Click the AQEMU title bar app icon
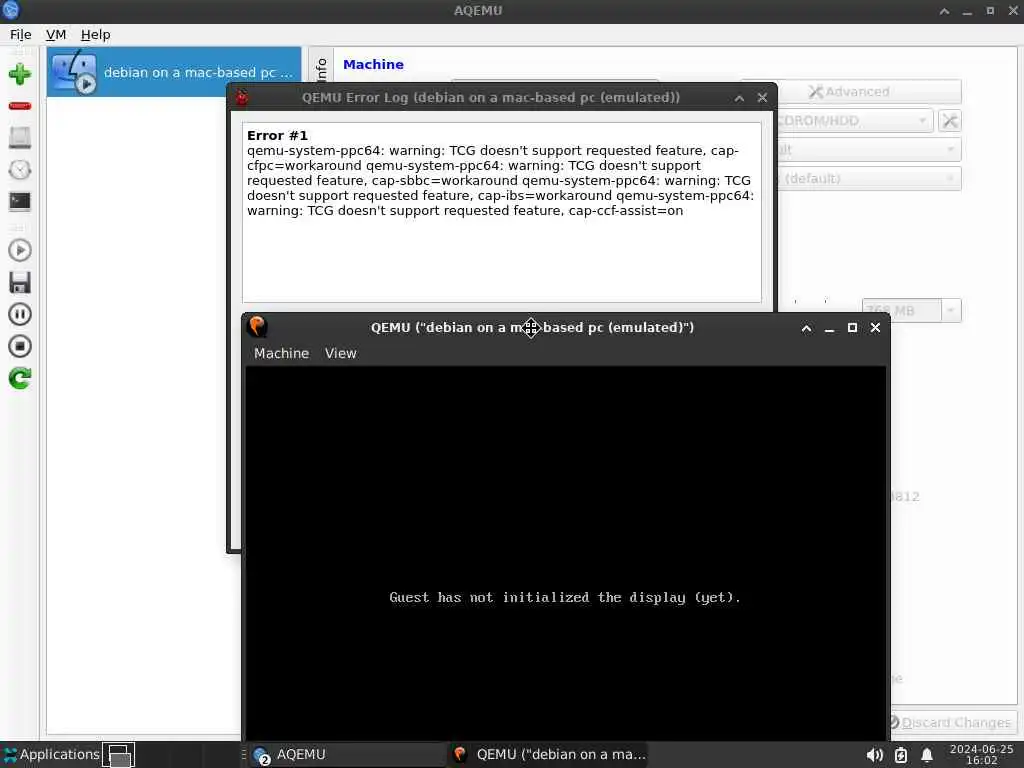 pos(10,10)
